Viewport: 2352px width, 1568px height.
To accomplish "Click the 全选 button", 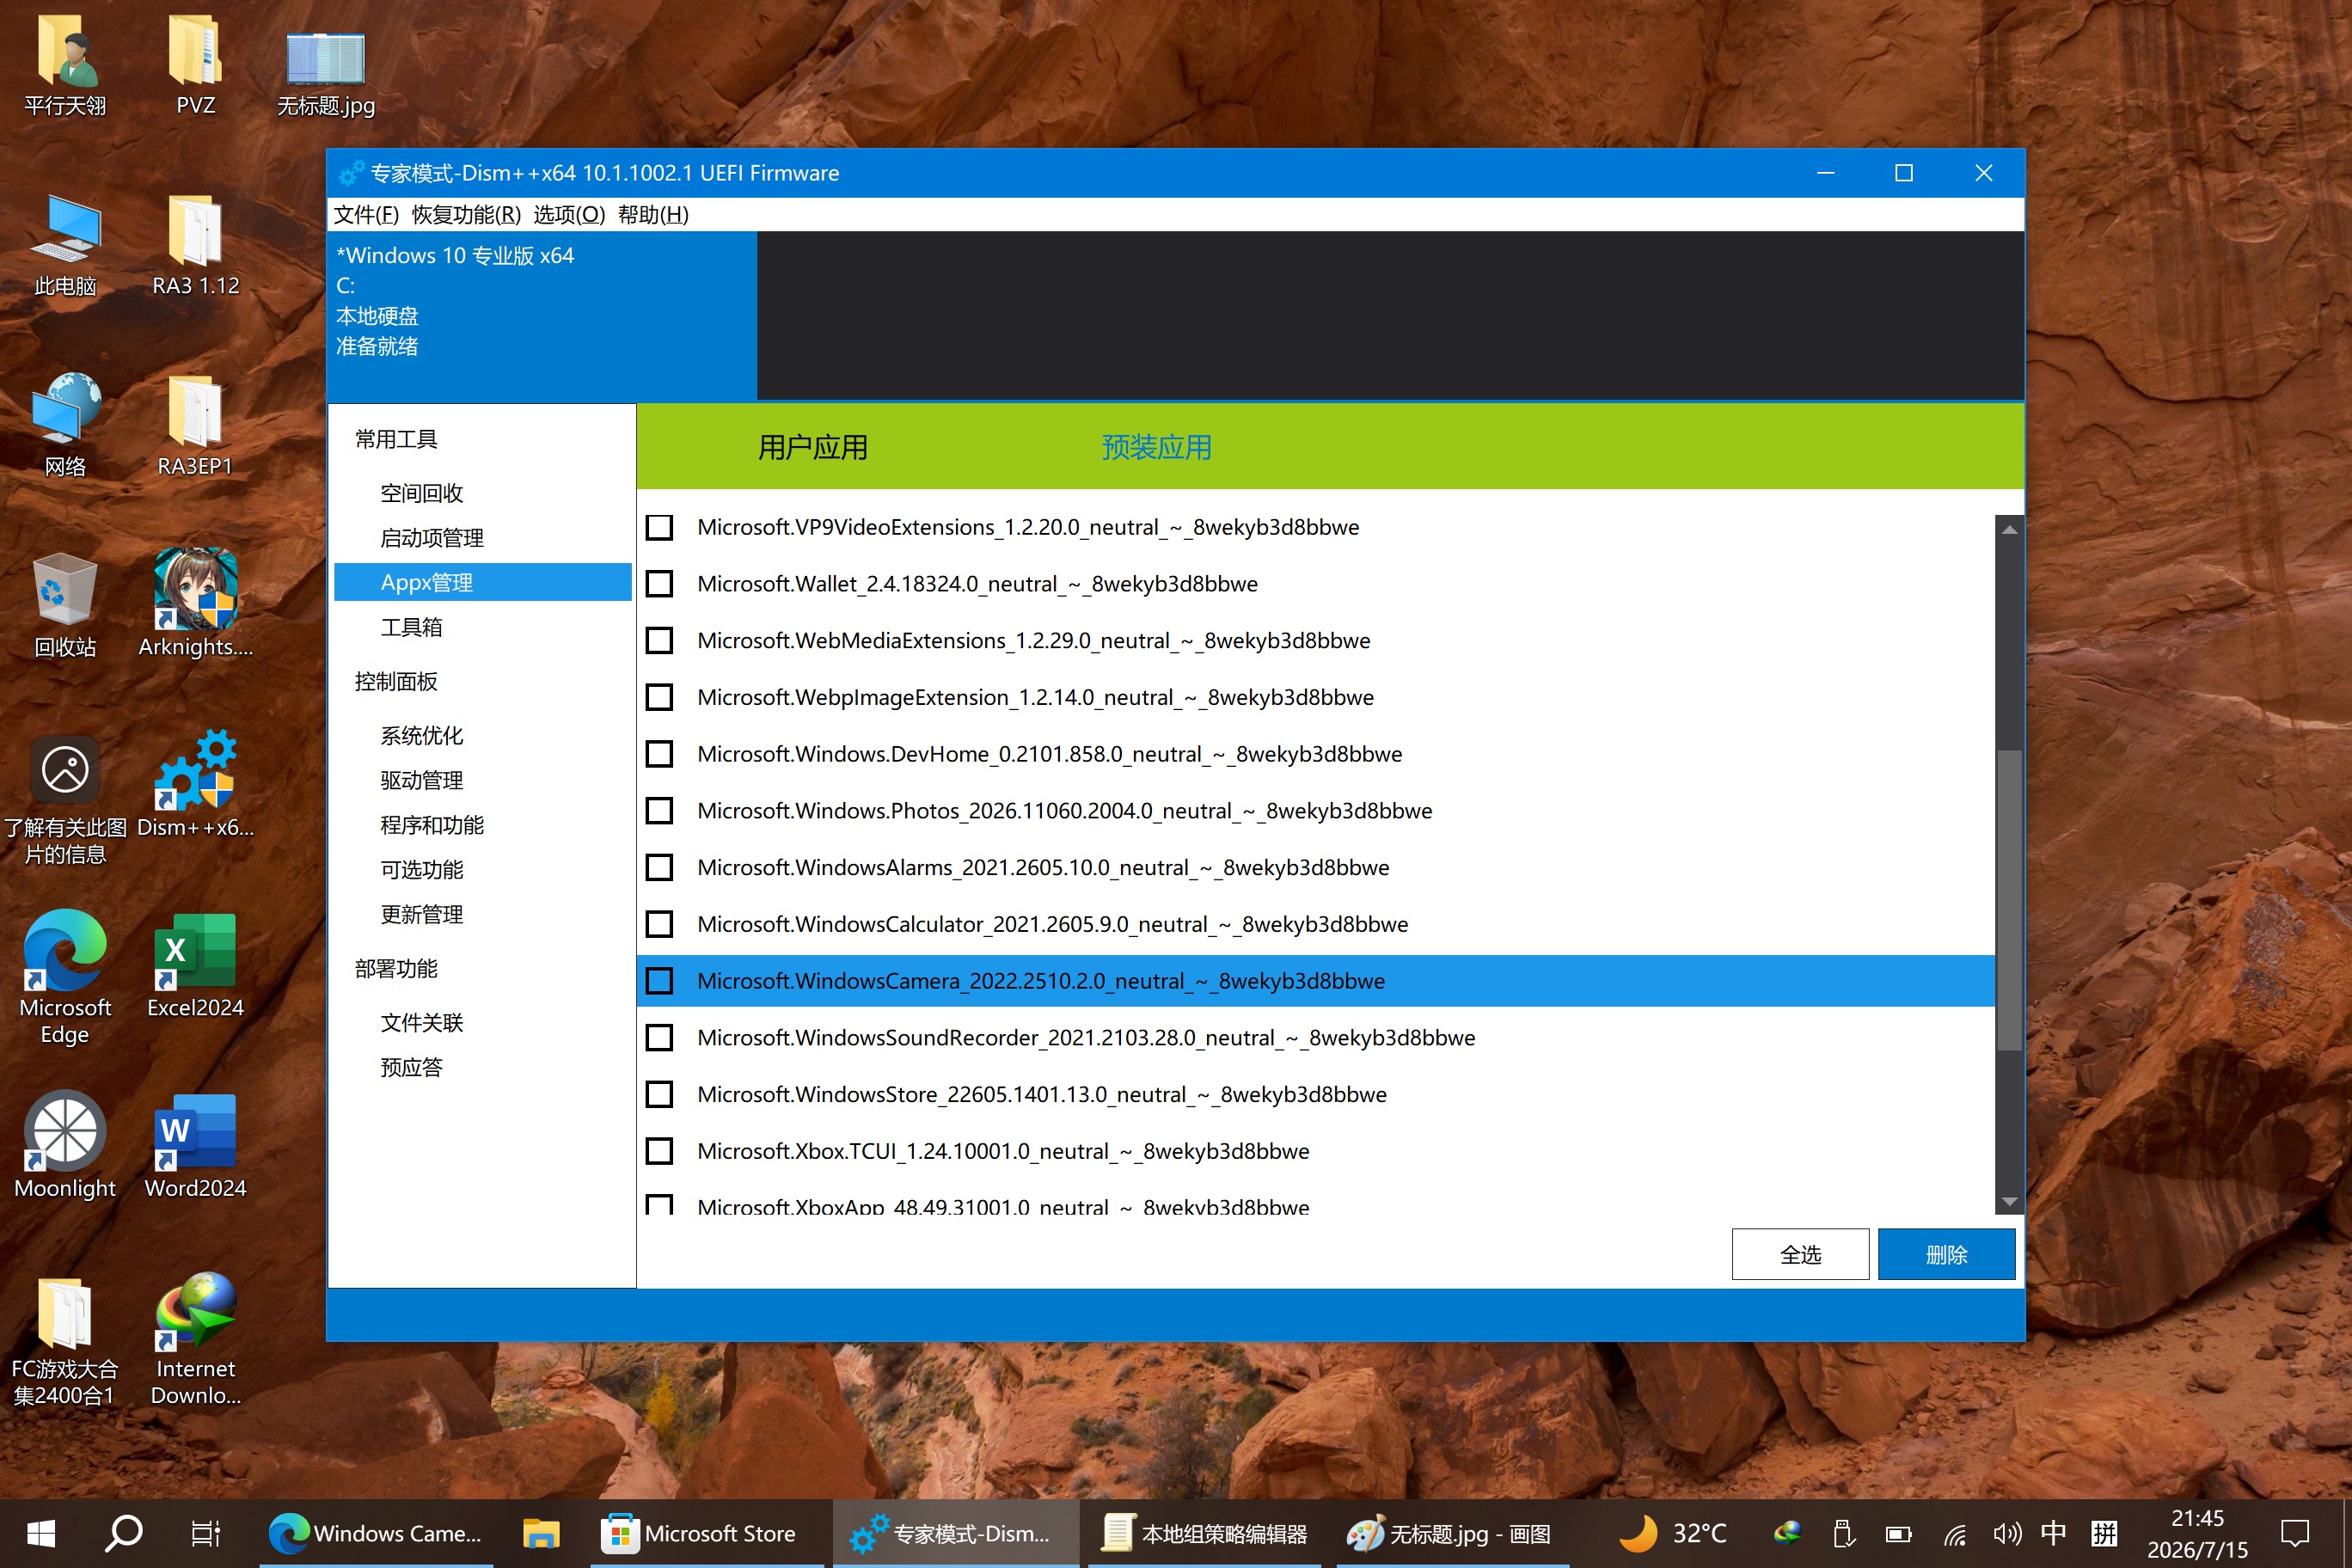I will 1800,1254.
